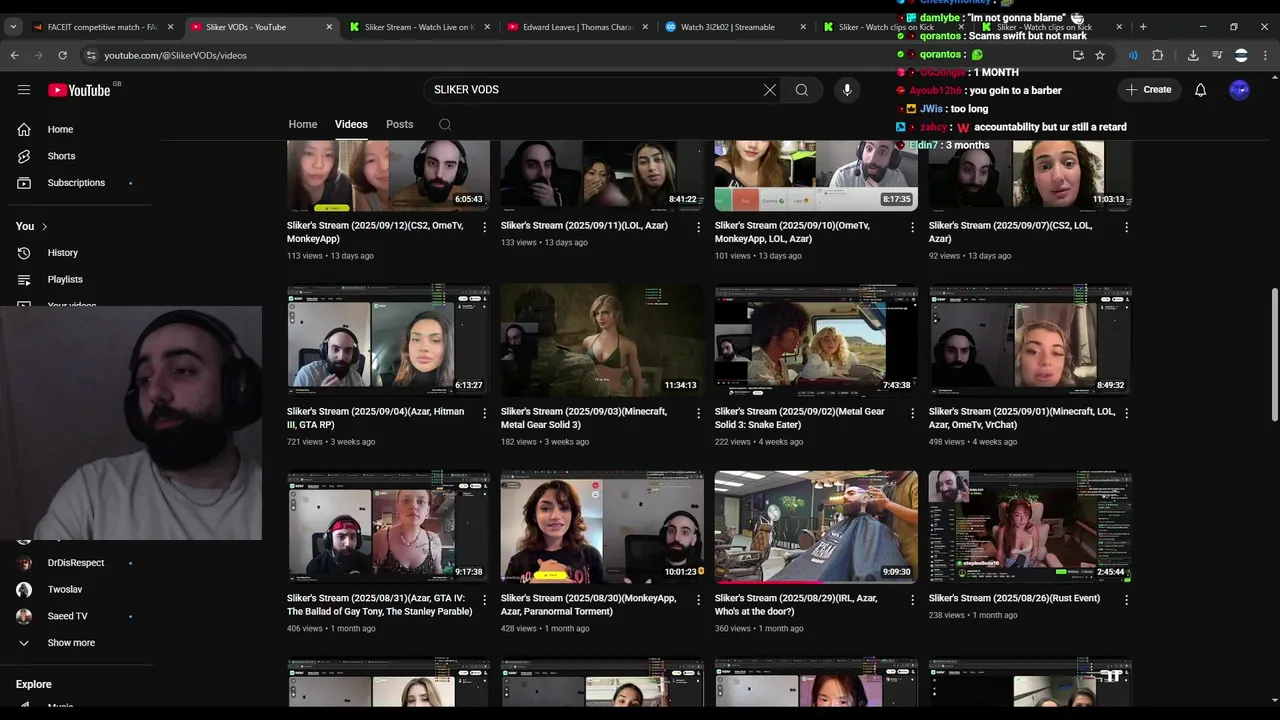The image size is (1280, 720).
Task: Reload the page
Action: (62, 55)
